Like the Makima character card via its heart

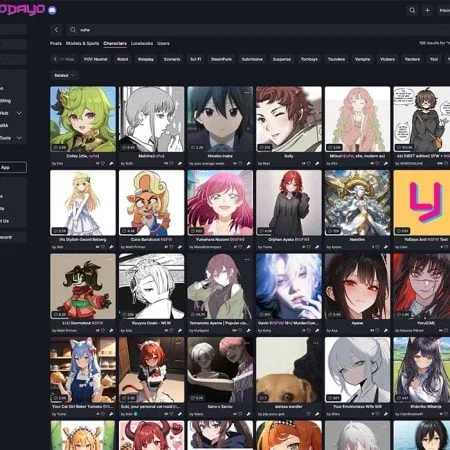click(171, 164)
